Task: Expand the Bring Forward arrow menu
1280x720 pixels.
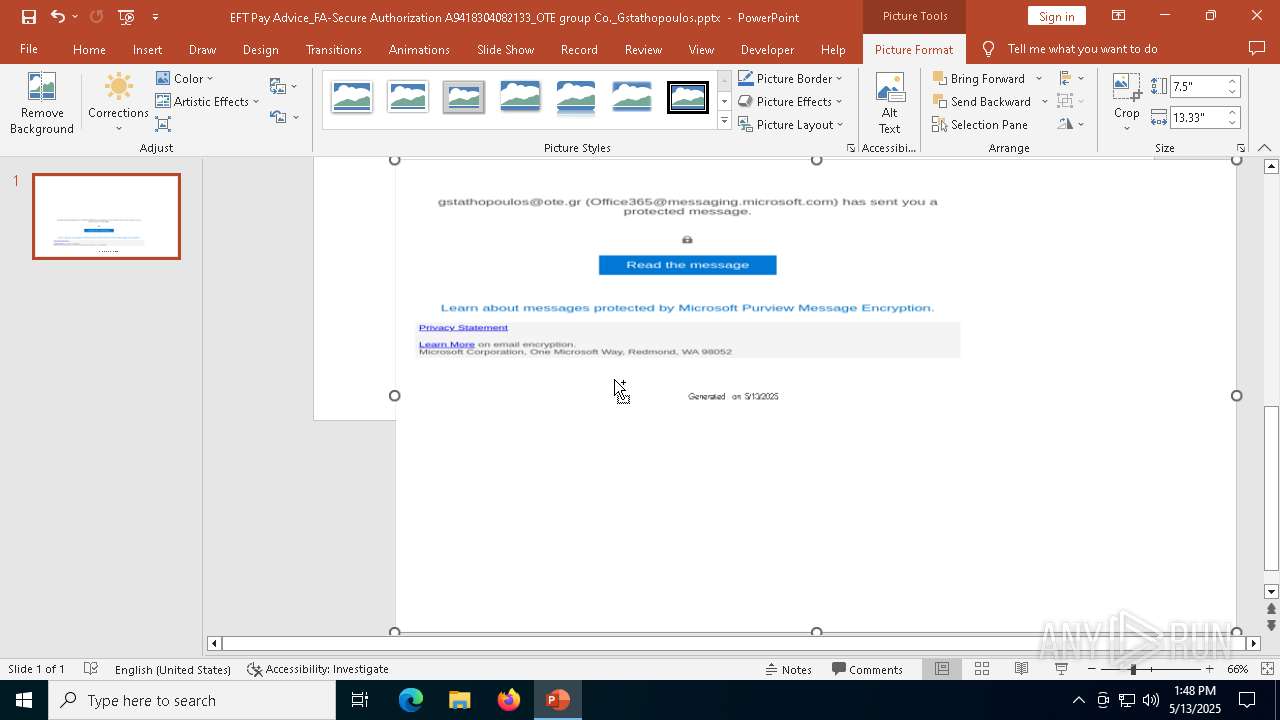Action: point(1038,78)
